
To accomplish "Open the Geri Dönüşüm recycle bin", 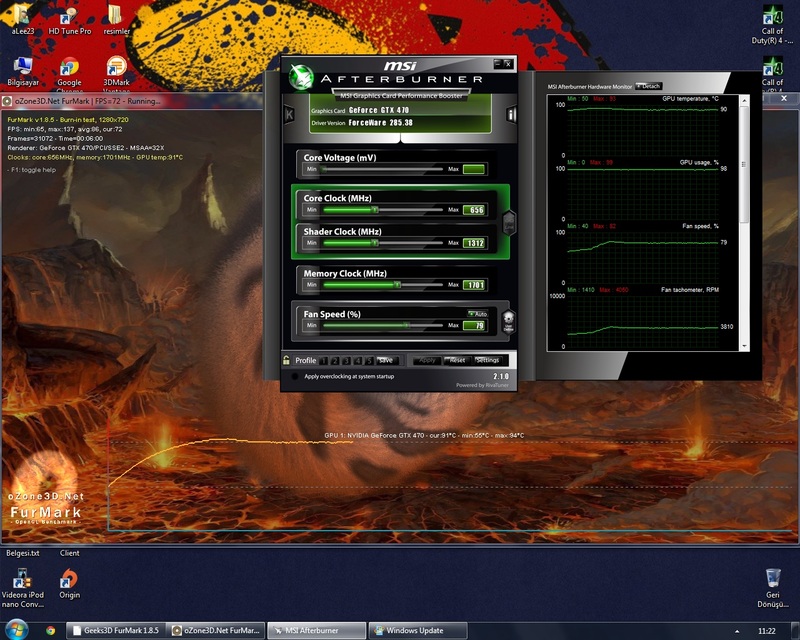I will point(772,588).
